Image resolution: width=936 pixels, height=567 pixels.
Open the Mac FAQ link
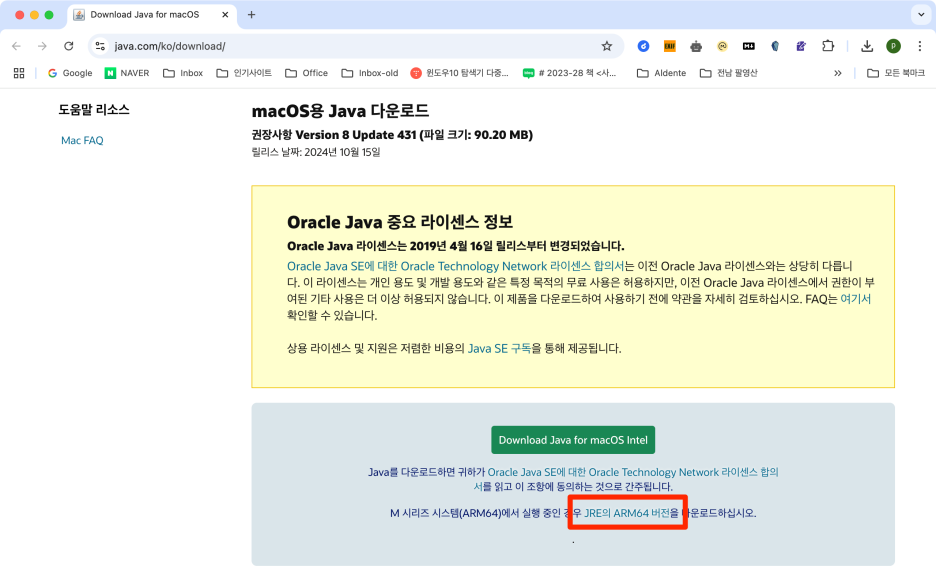click(x=82, y=140)
